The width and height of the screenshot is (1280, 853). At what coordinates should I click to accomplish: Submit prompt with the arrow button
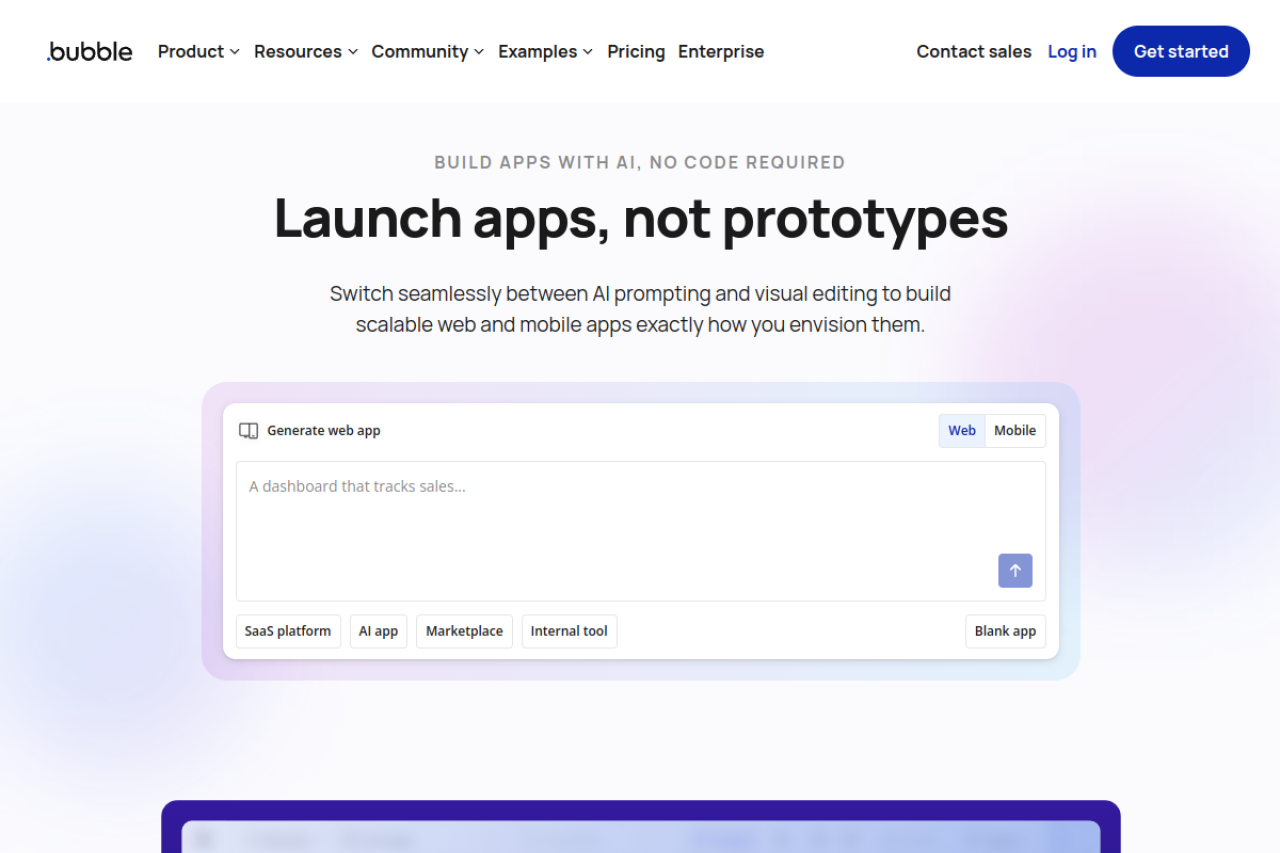coord(1015,571)
